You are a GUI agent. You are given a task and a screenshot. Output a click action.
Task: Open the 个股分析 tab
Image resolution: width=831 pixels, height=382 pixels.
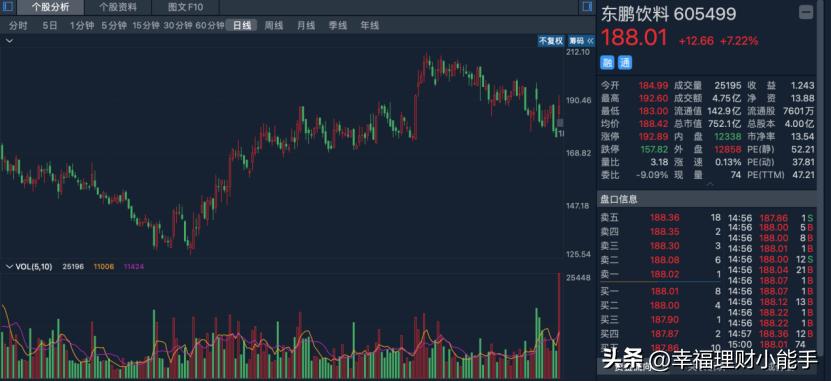50,7
